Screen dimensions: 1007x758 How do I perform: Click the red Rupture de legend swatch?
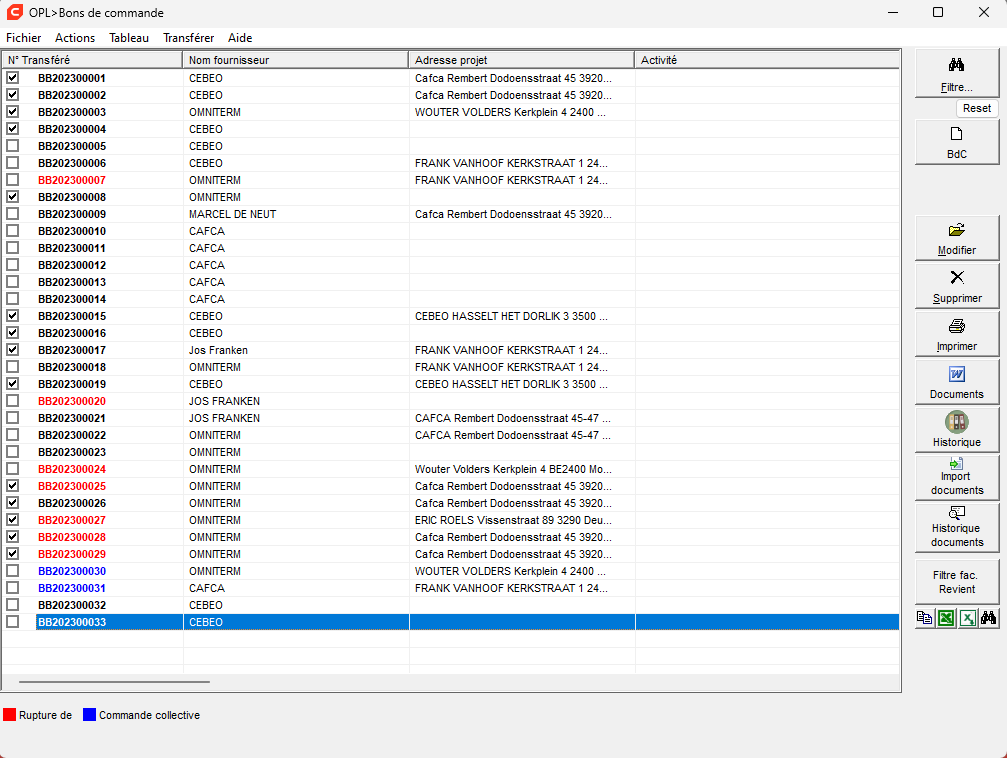coord(10,715)
